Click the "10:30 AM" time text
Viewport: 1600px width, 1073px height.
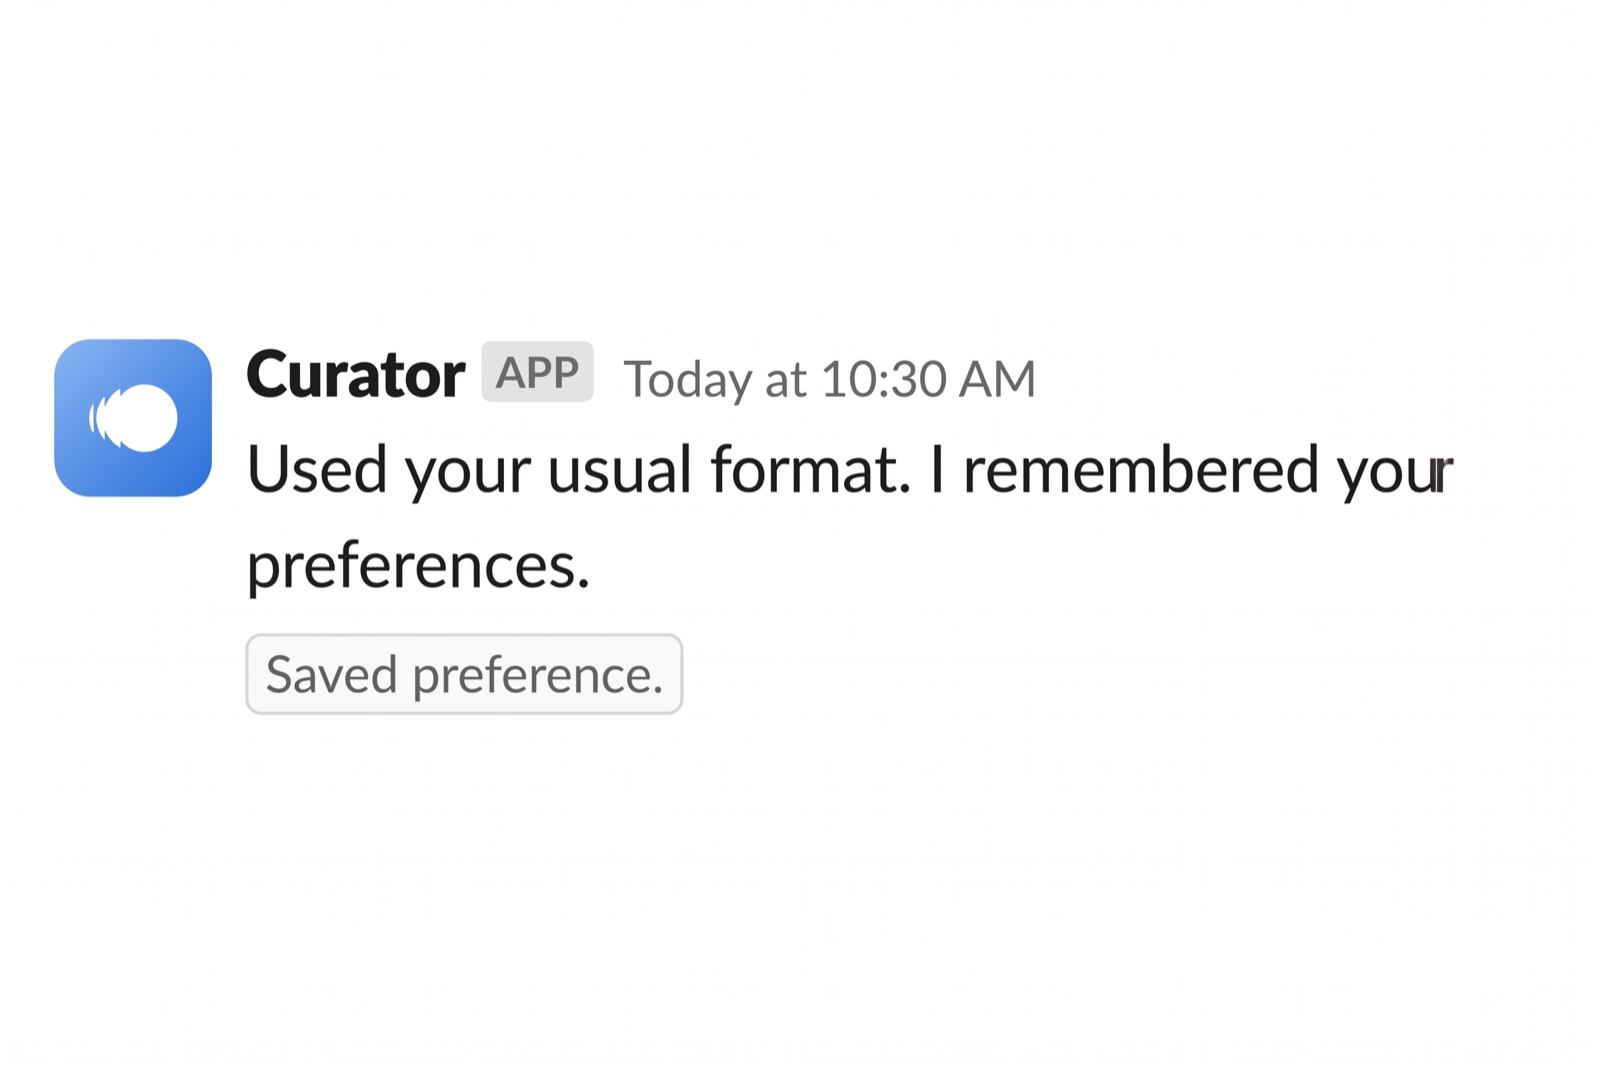pos(929,380)
